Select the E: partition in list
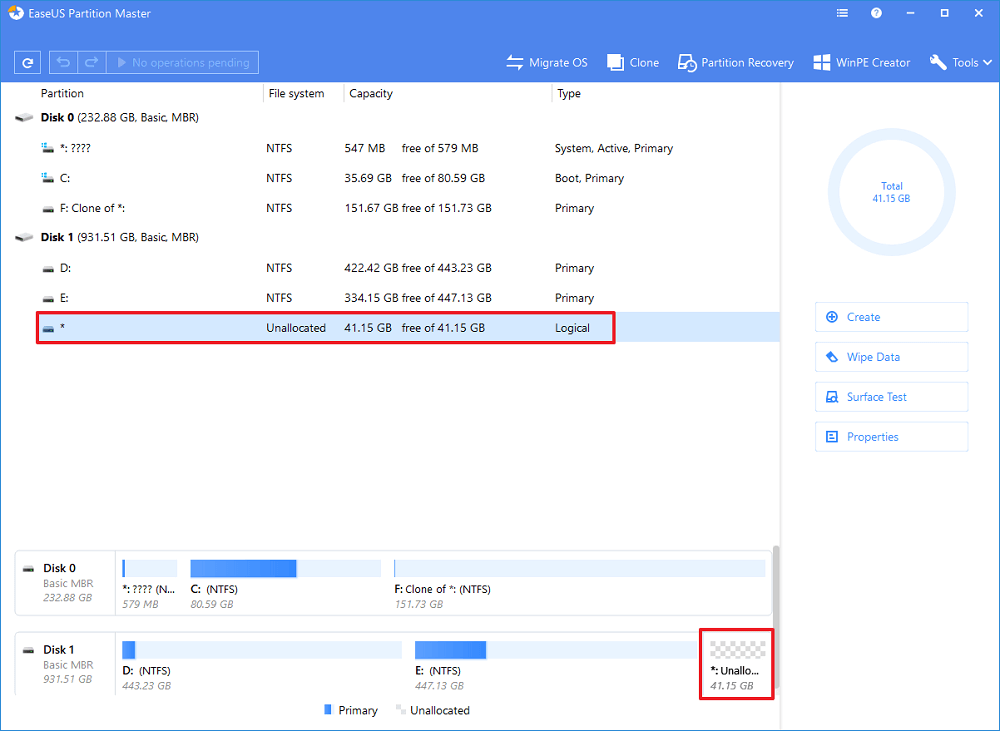Image resolution: width=1000 pixels, height=731 pixels. 300,298
